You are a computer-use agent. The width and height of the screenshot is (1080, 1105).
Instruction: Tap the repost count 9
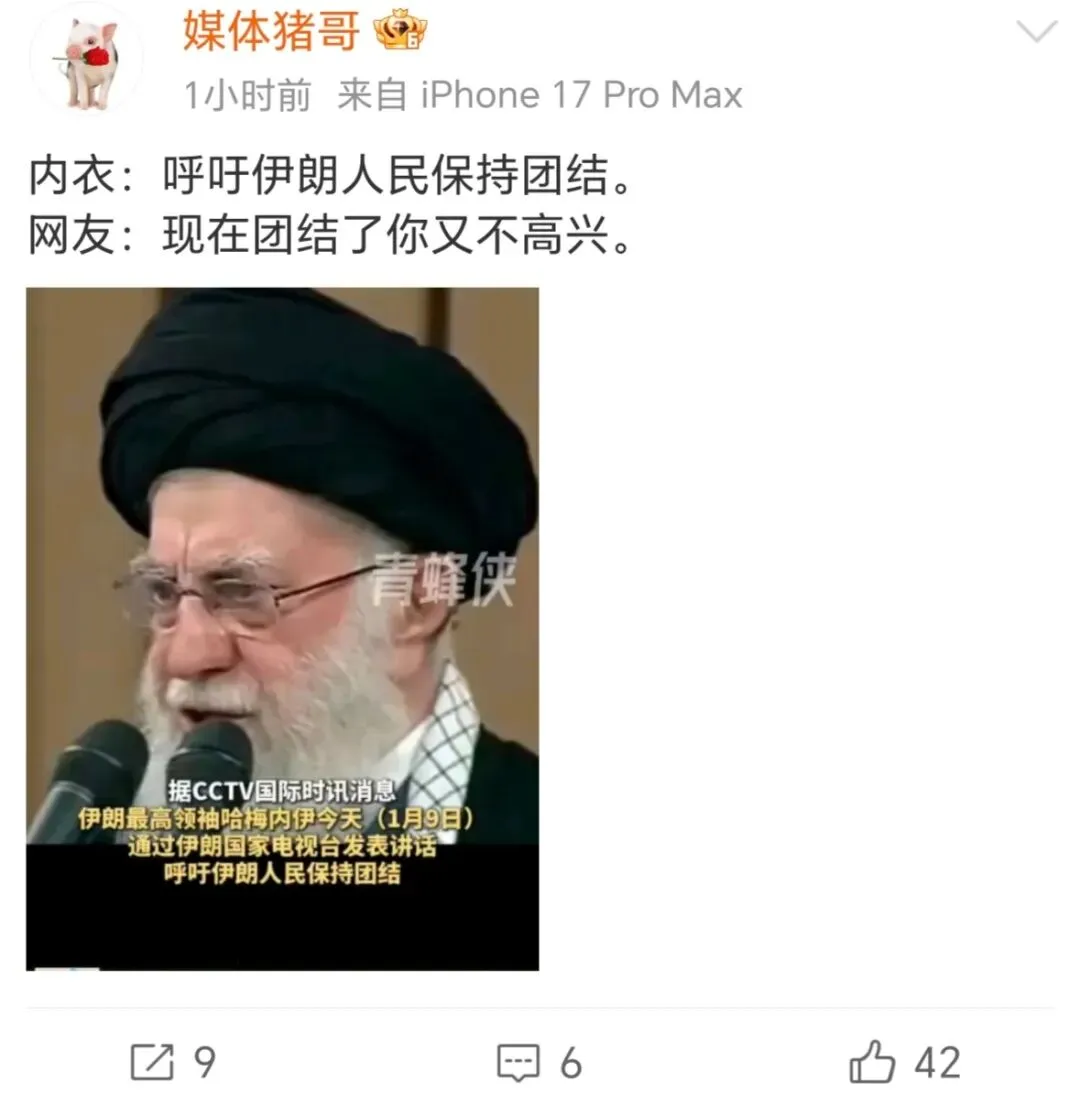(204, 1063)
